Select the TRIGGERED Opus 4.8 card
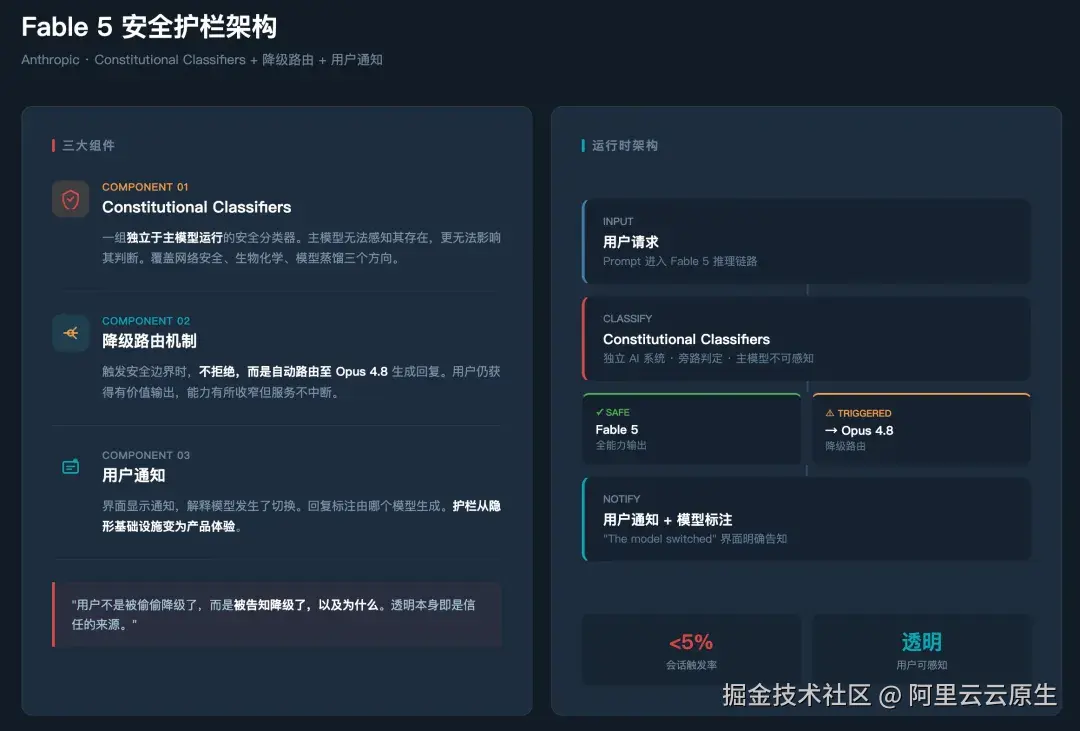1080x731 pixels. 921,429
